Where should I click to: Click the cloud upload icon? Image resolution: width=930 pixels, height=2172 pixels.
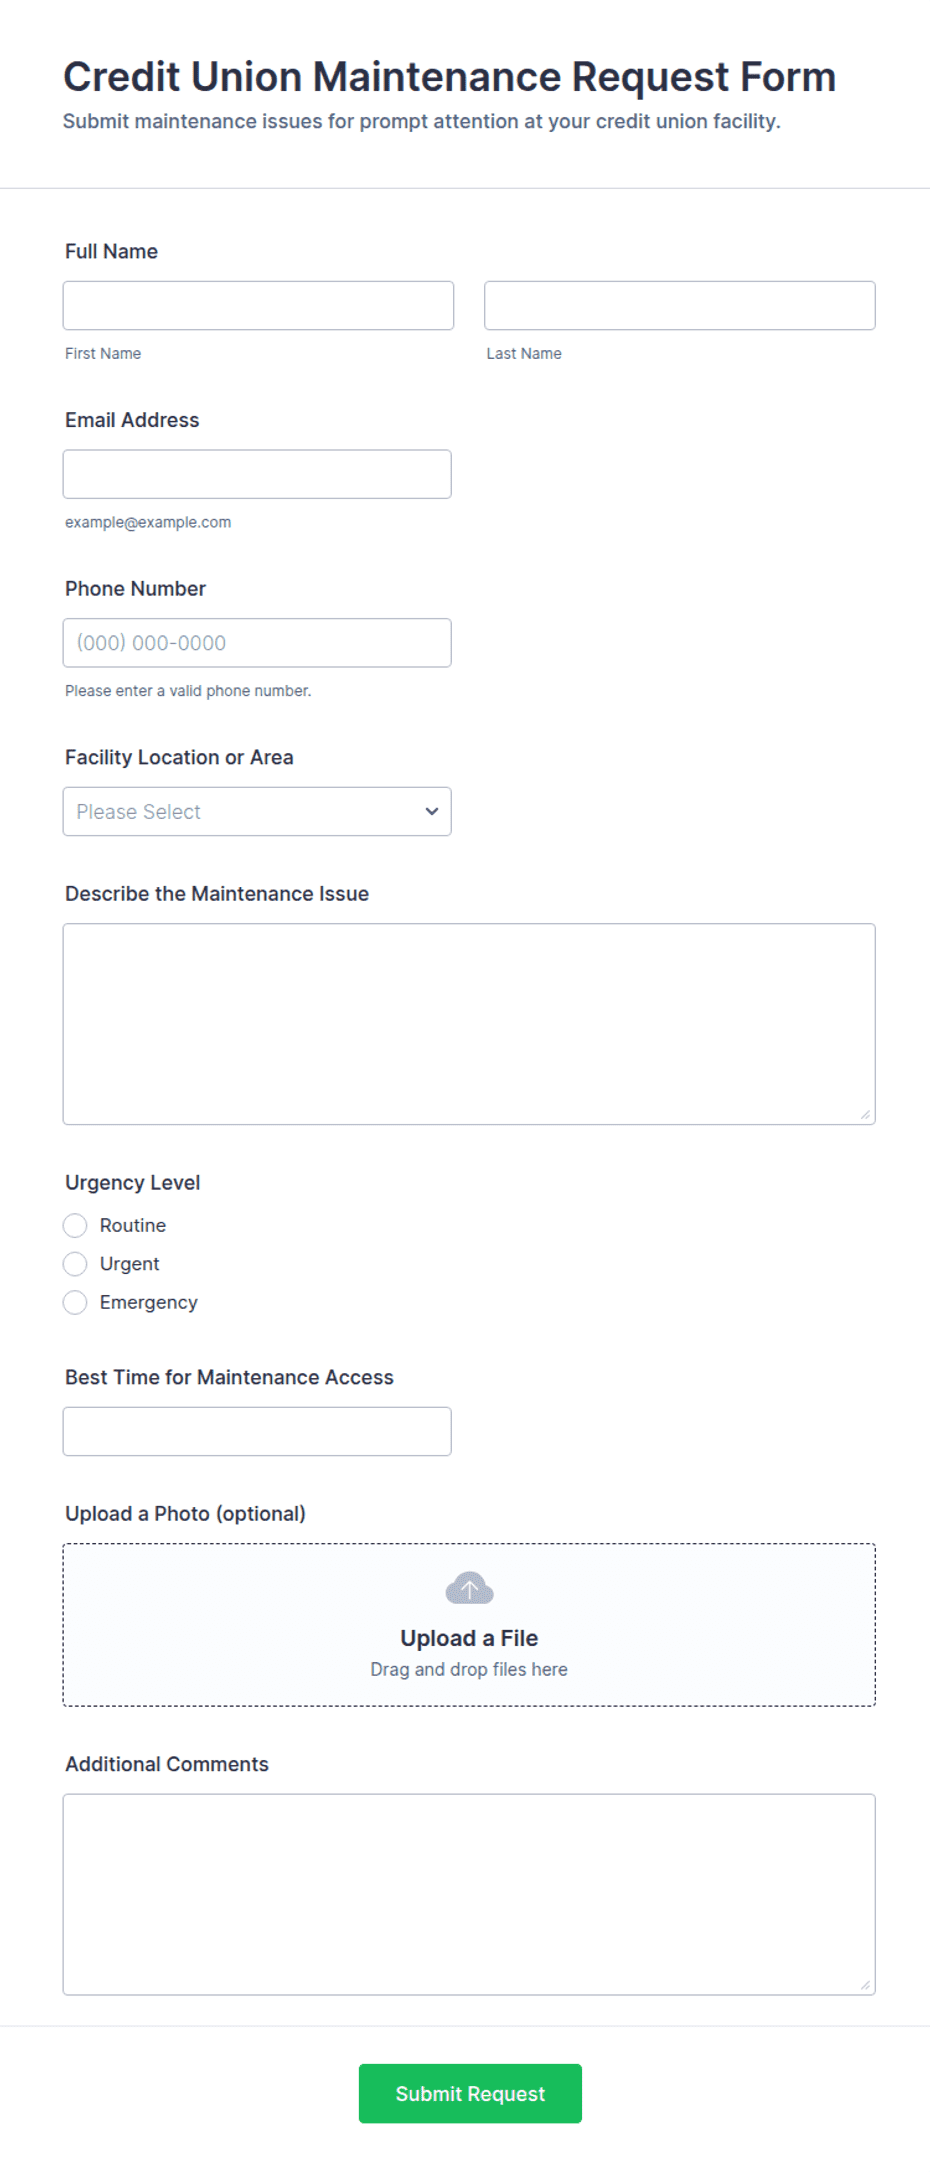(469, 1588)
